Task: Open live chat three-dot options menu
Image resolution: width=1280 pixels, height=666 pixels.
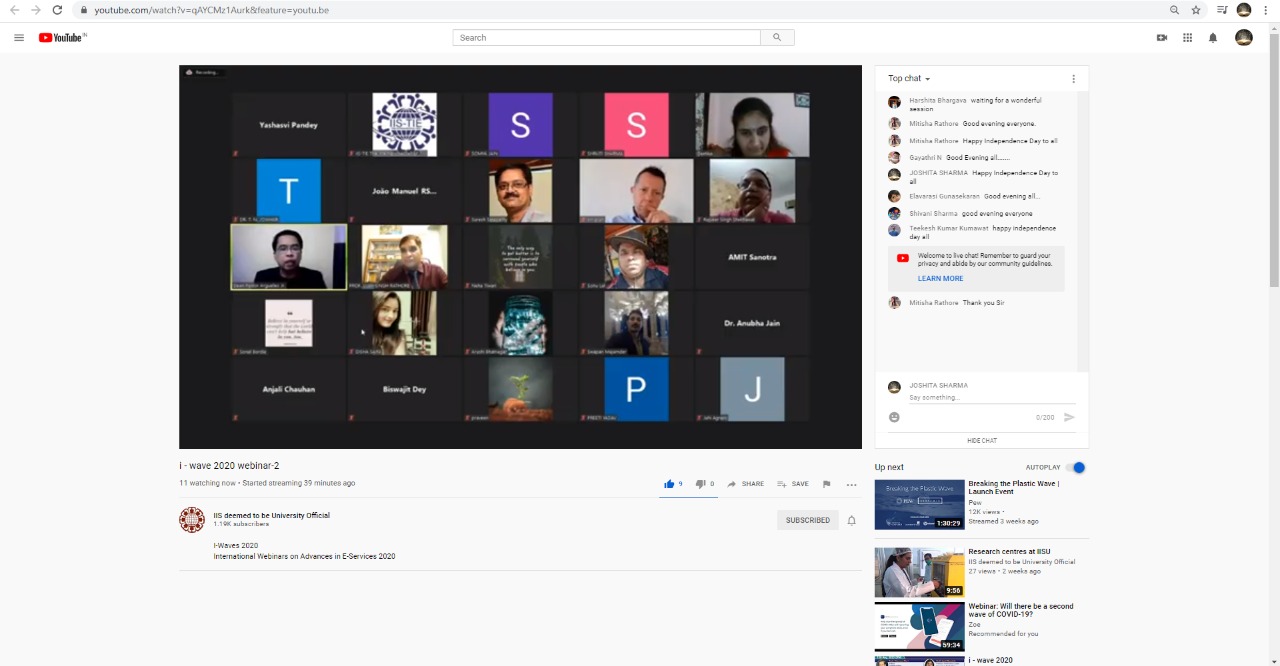Action: [1073, 79]
